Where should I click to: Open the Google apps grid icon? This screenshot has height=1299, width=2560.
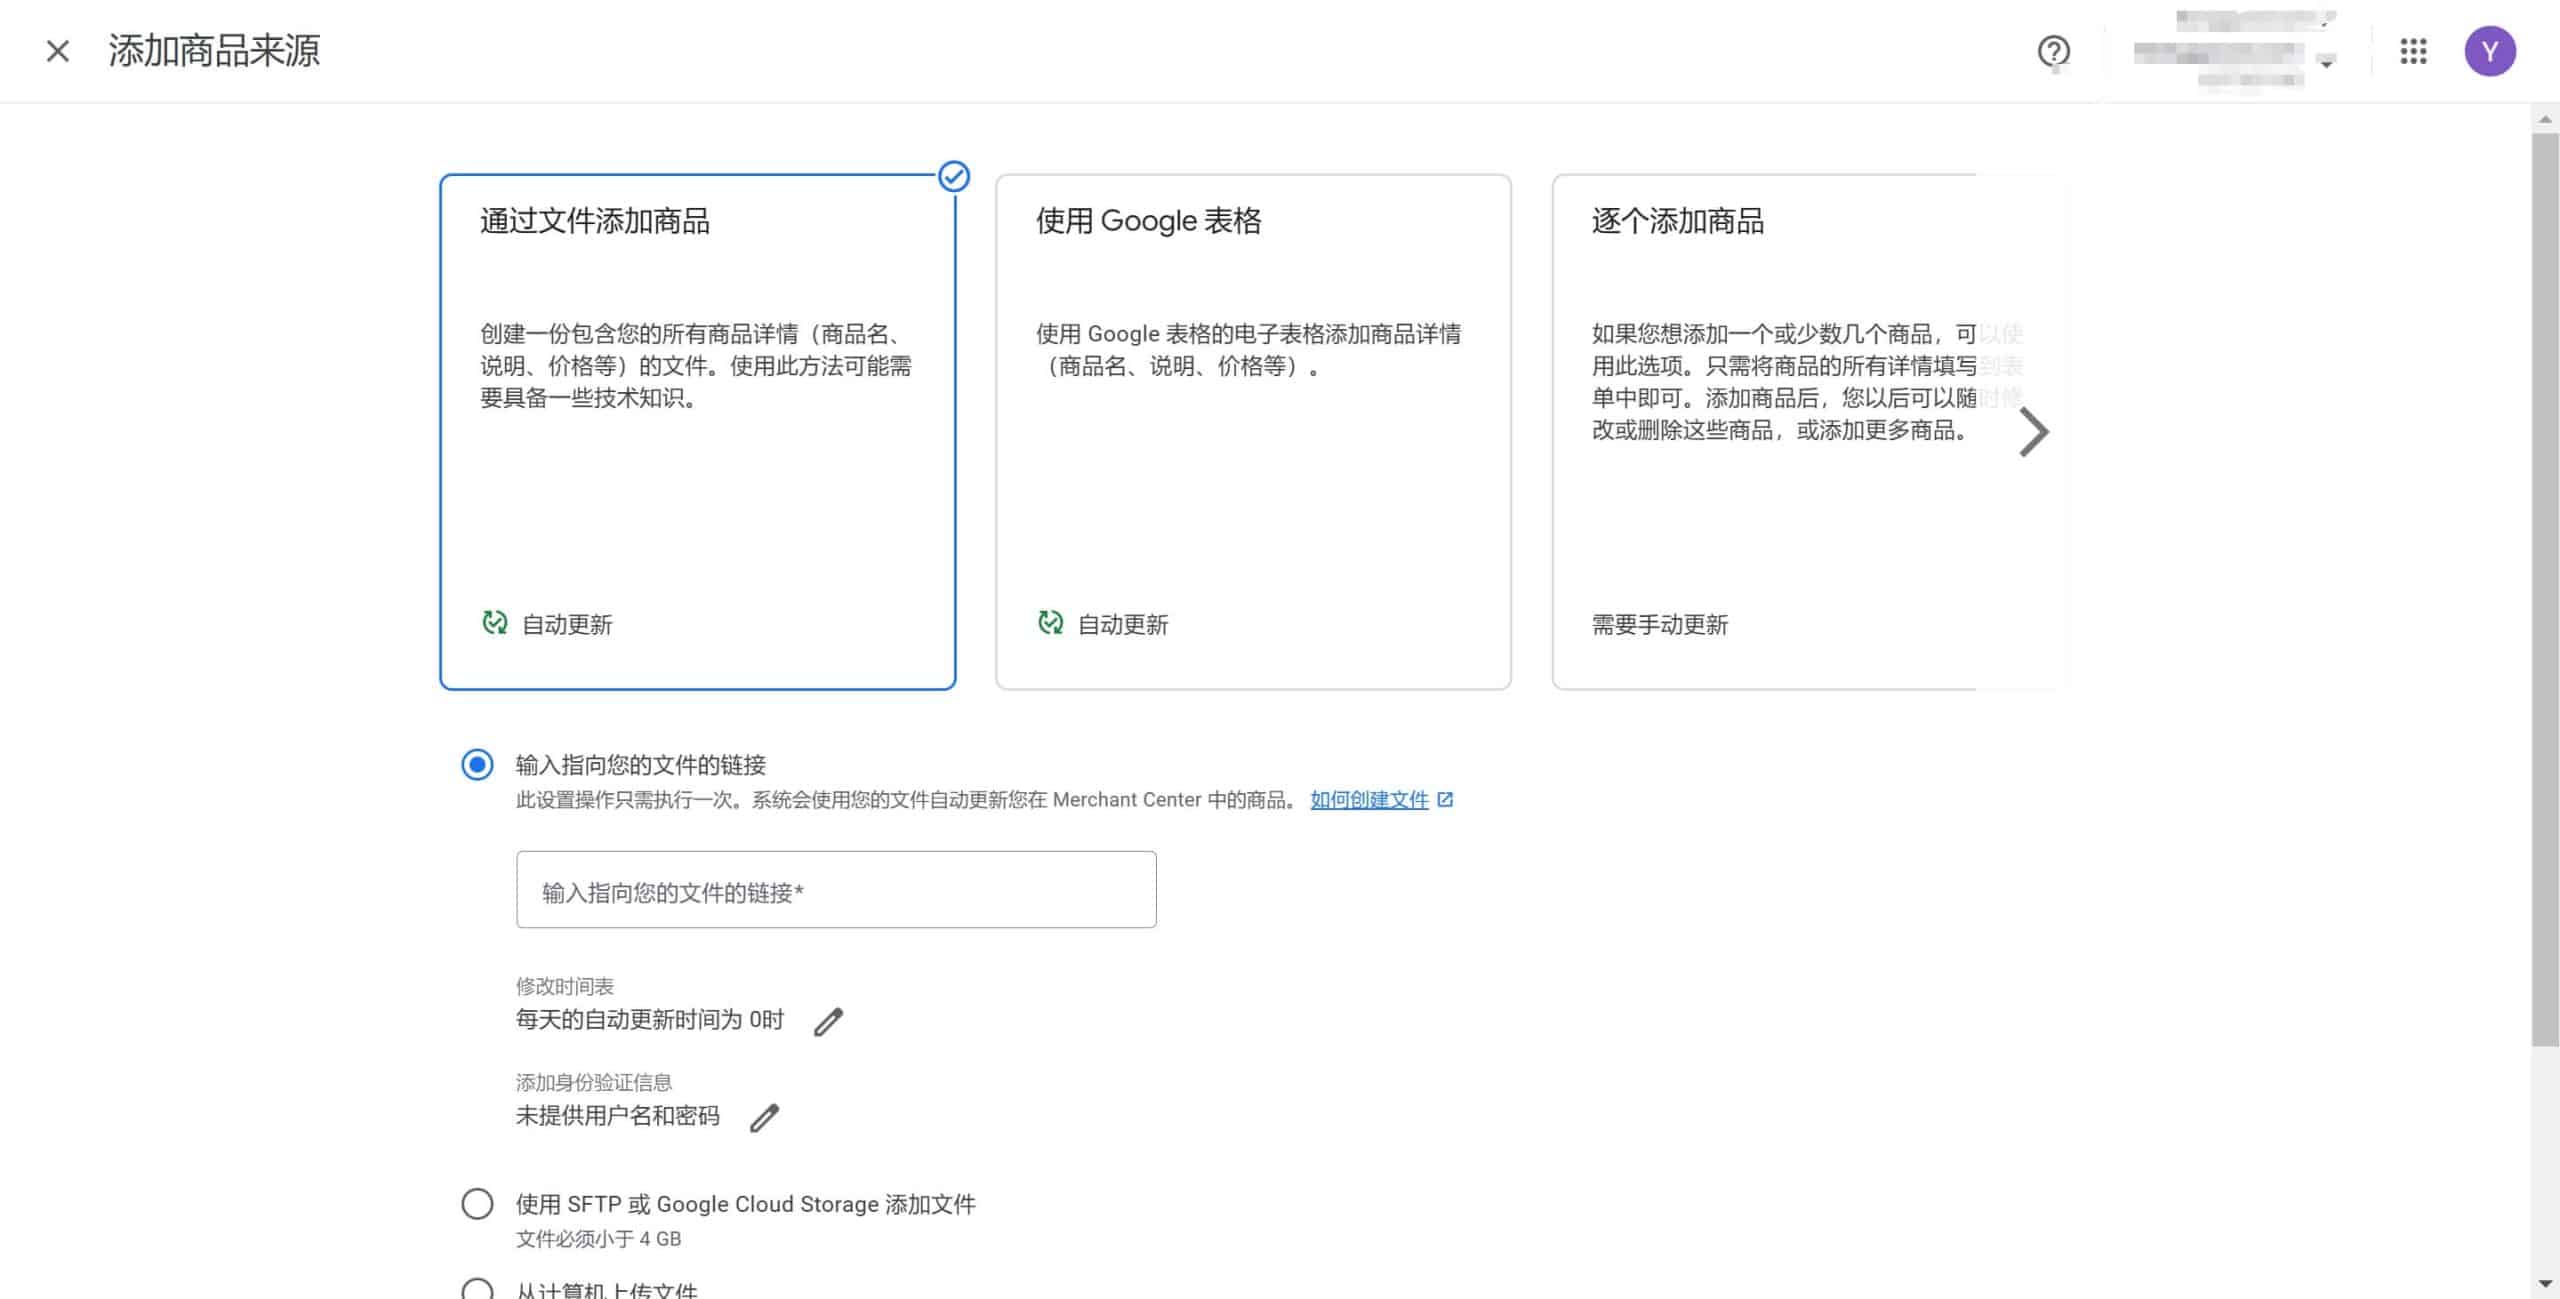pos(2413,51)
